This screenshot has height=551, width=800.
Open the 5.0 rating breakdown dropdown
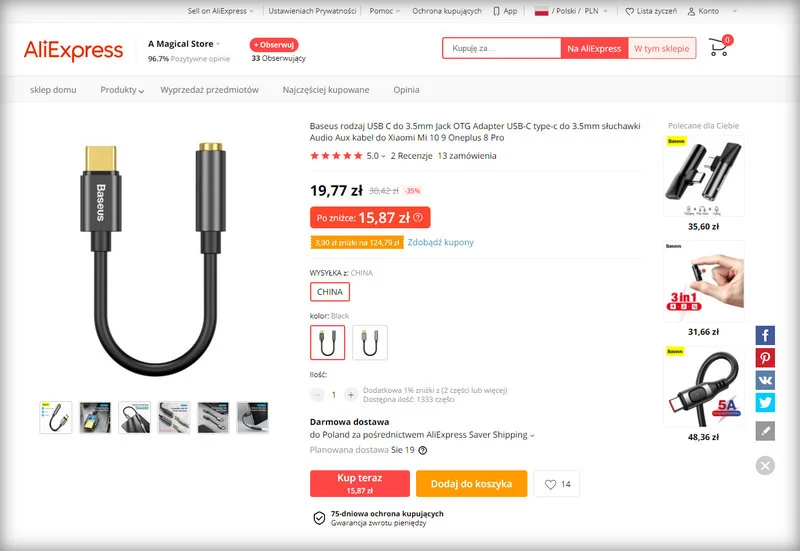click(376, 156)
